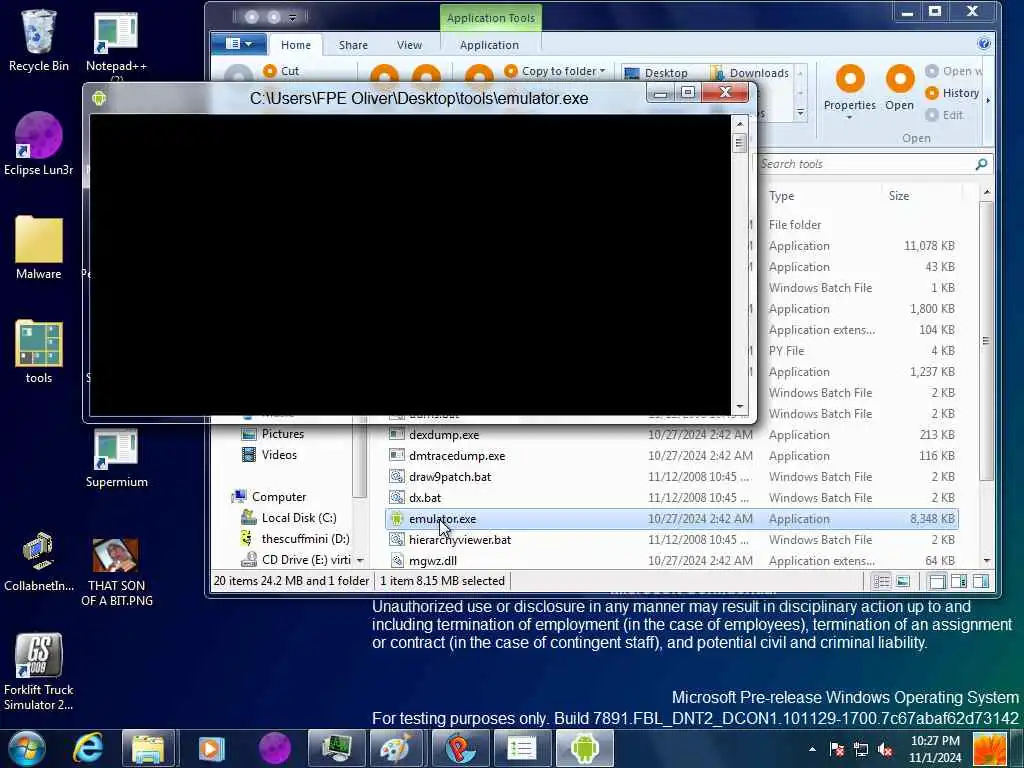
Task: Open the Copy to folder dropdown
Action: (x=555, y=71)
